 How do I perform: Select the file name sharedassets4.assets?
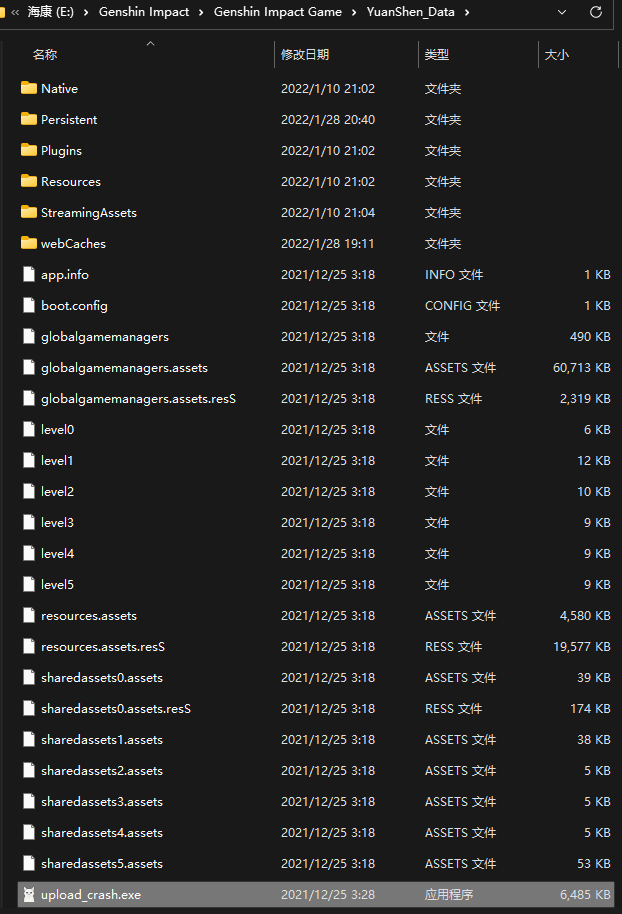pos(102,832)
